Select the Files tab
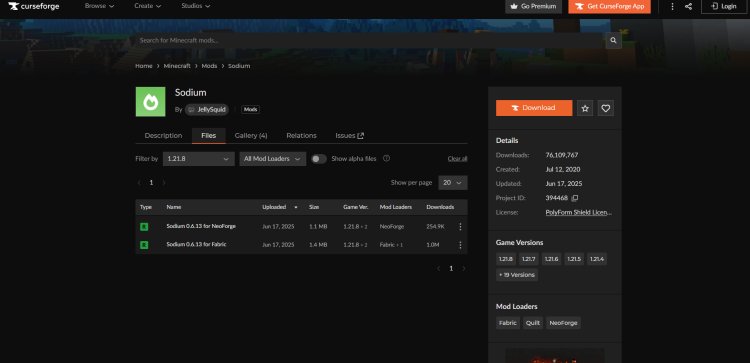This screenshot has width=750, height=363. click(x=209, y=136)
